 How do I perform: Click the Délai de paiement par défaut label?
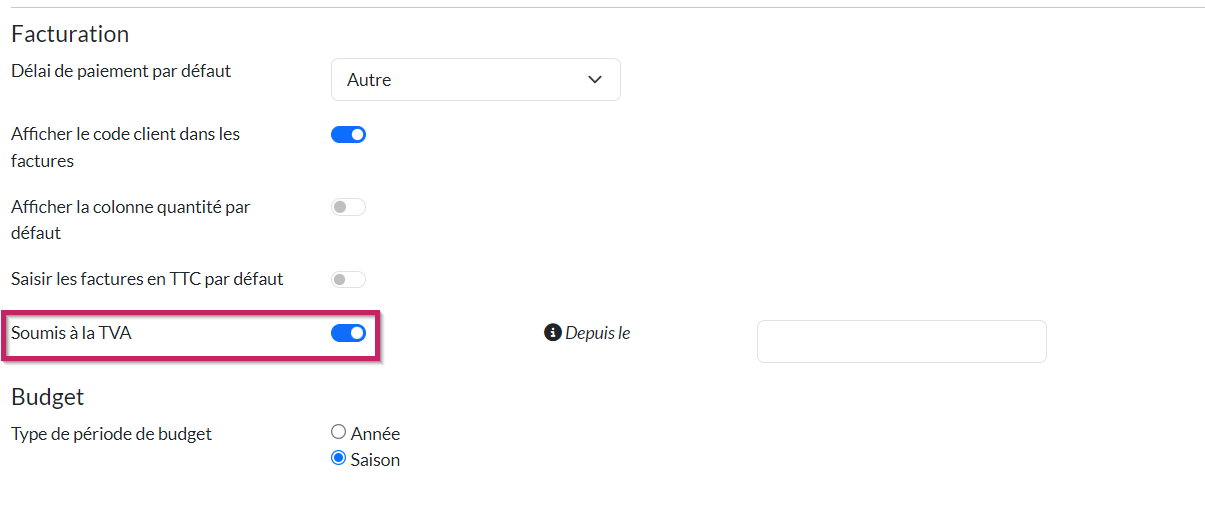click(x=121, y=71)
